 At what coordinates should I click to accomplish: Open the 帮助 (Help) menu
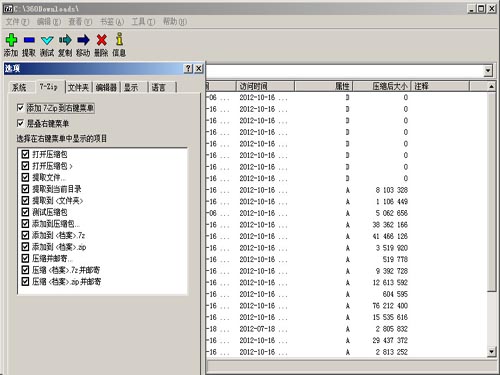(x=175, y=22)
